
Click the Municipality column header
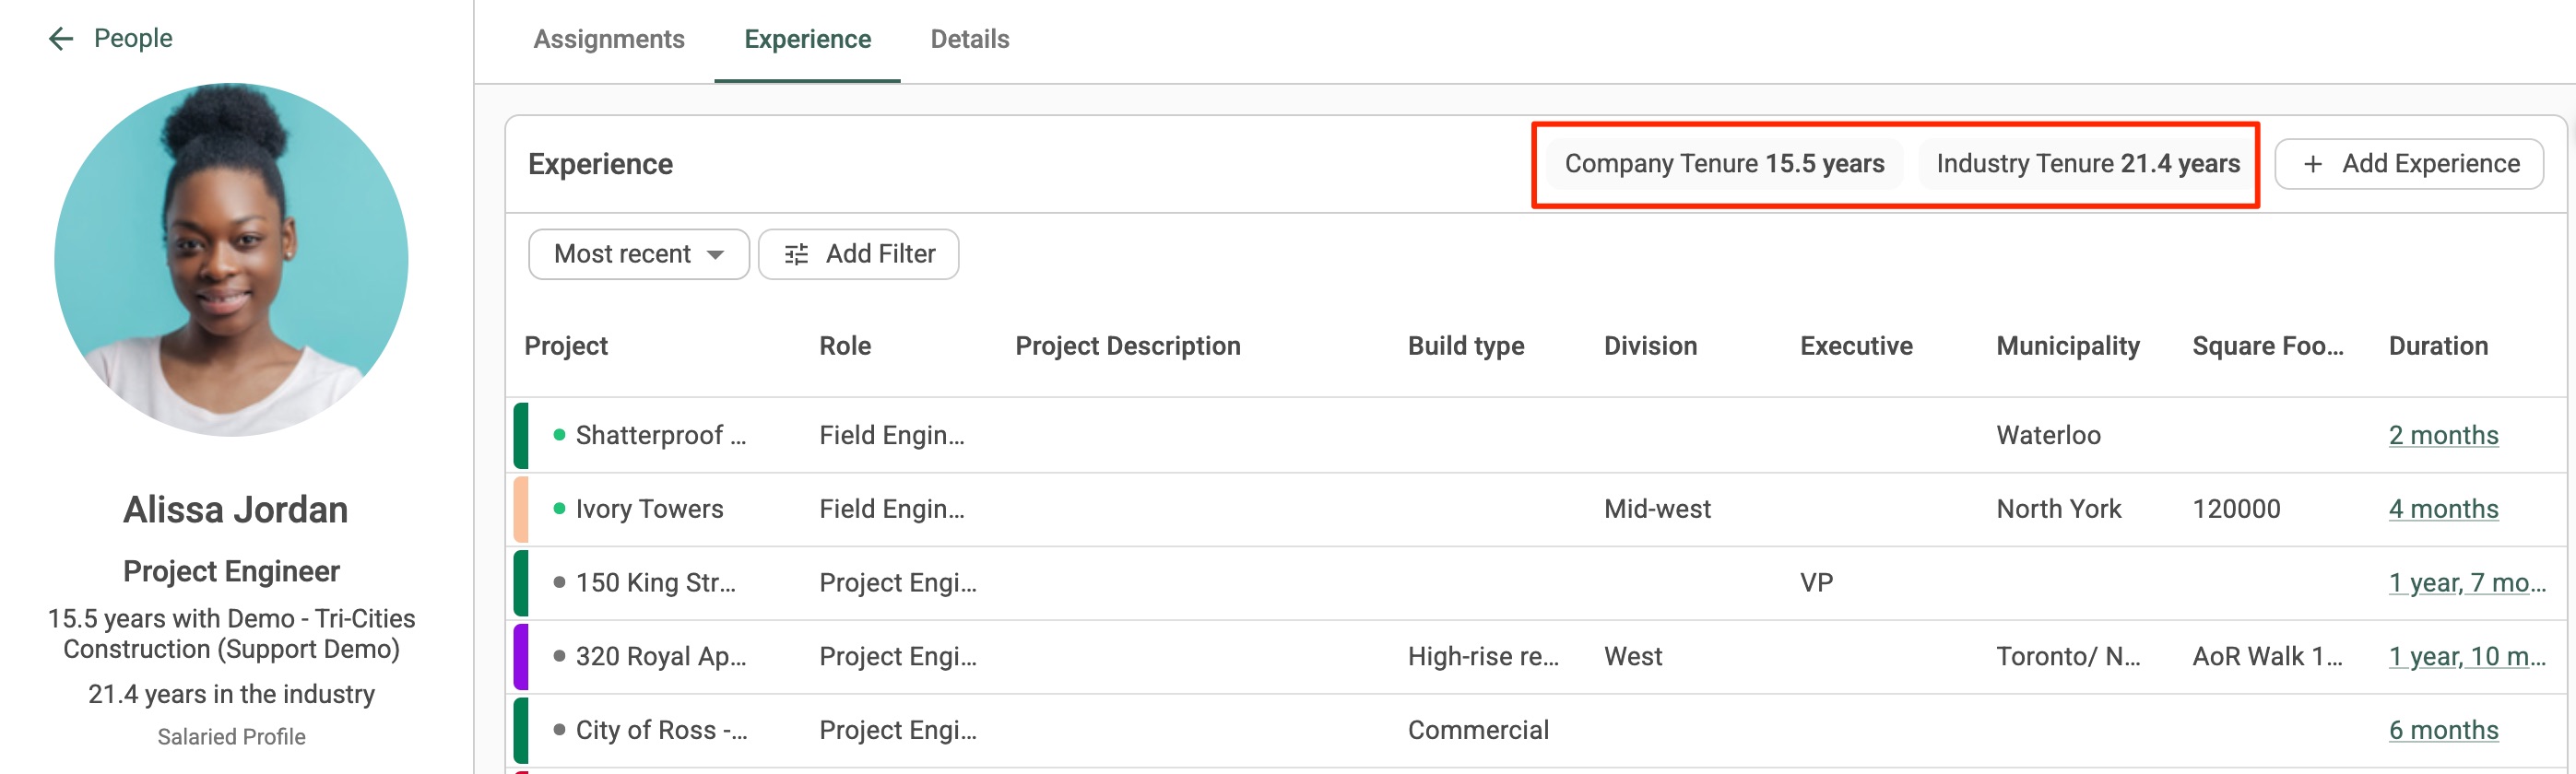(x=2067, y=346)
